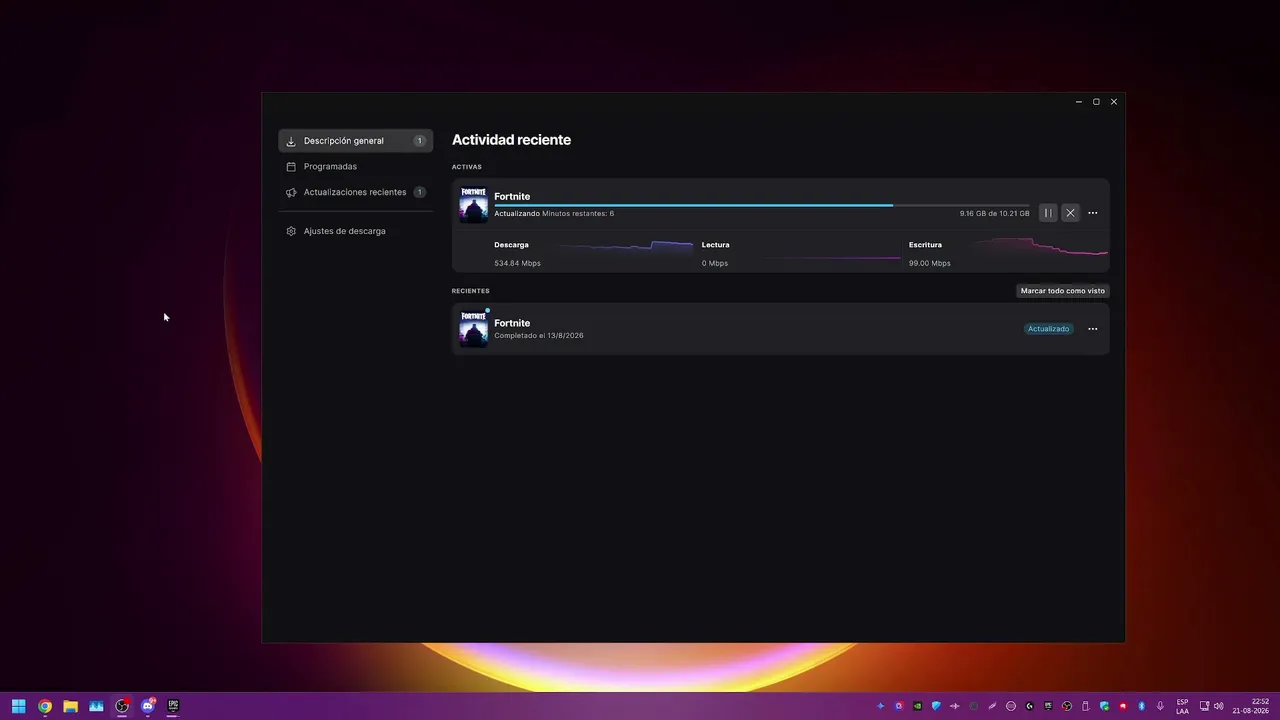
Task: Click the Windows Security tray icon
Action: click(1105, 706)
